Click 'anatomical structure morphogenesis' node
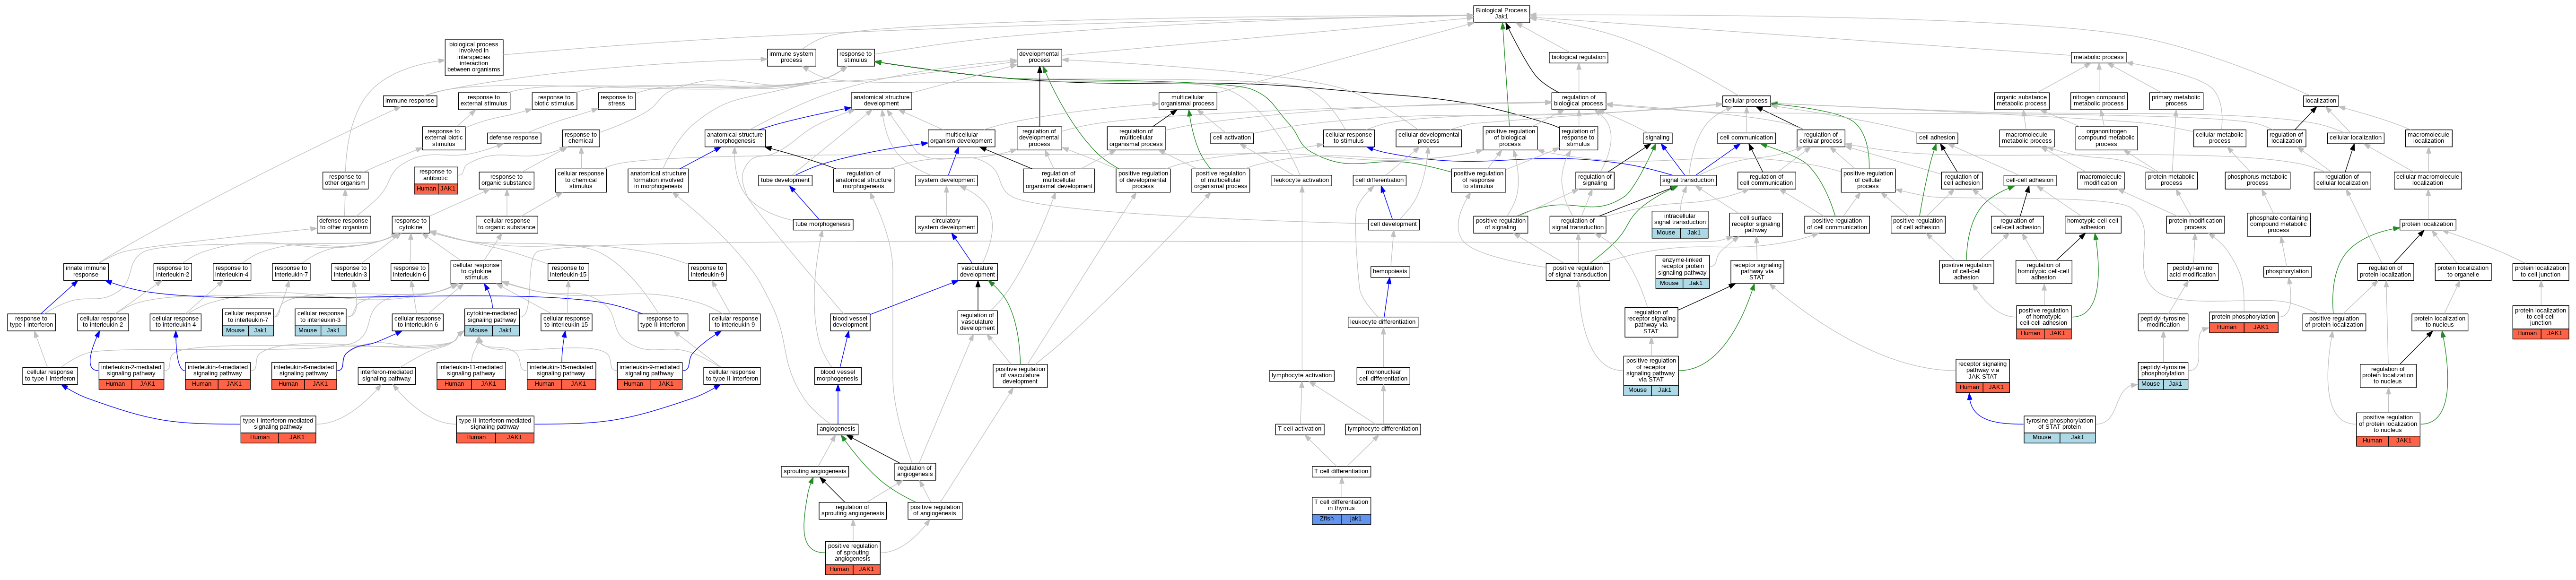 coord(735,138)
